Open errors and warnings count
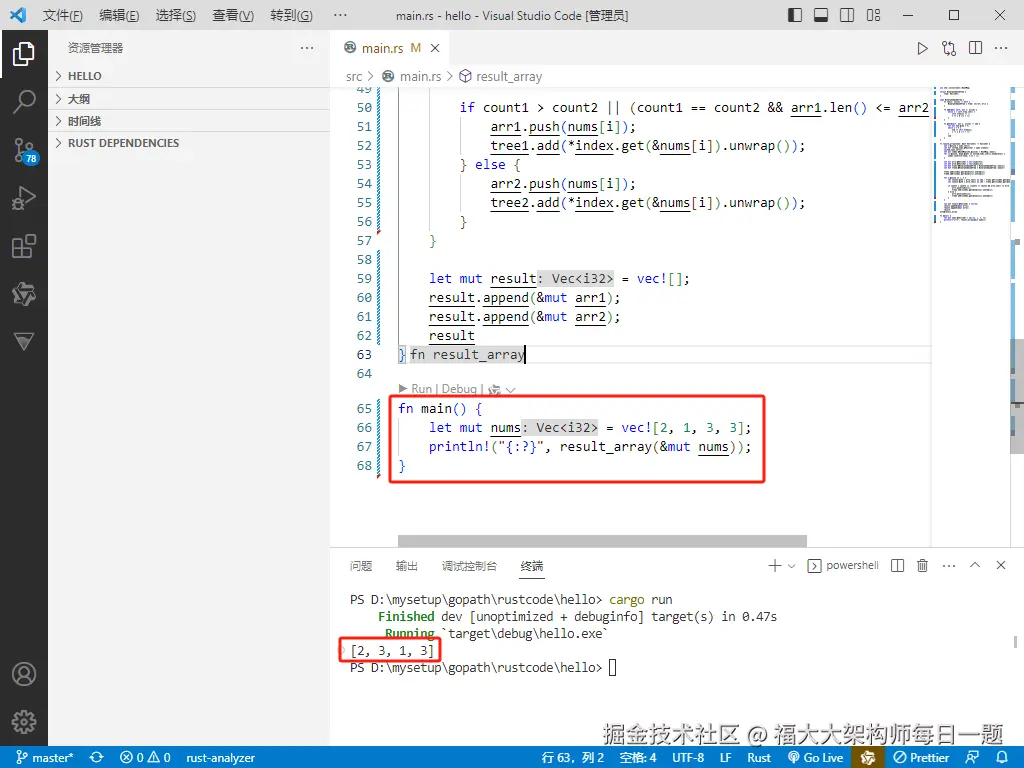Screen dimensions: 1024x768 click(145, 758)
